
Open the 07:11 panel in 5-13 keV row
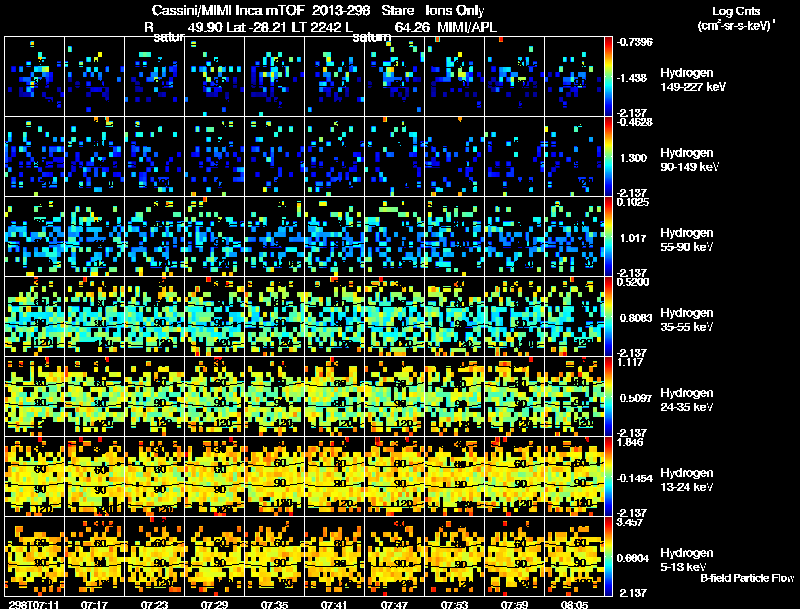pyautogui.click(x=35, y=557)
